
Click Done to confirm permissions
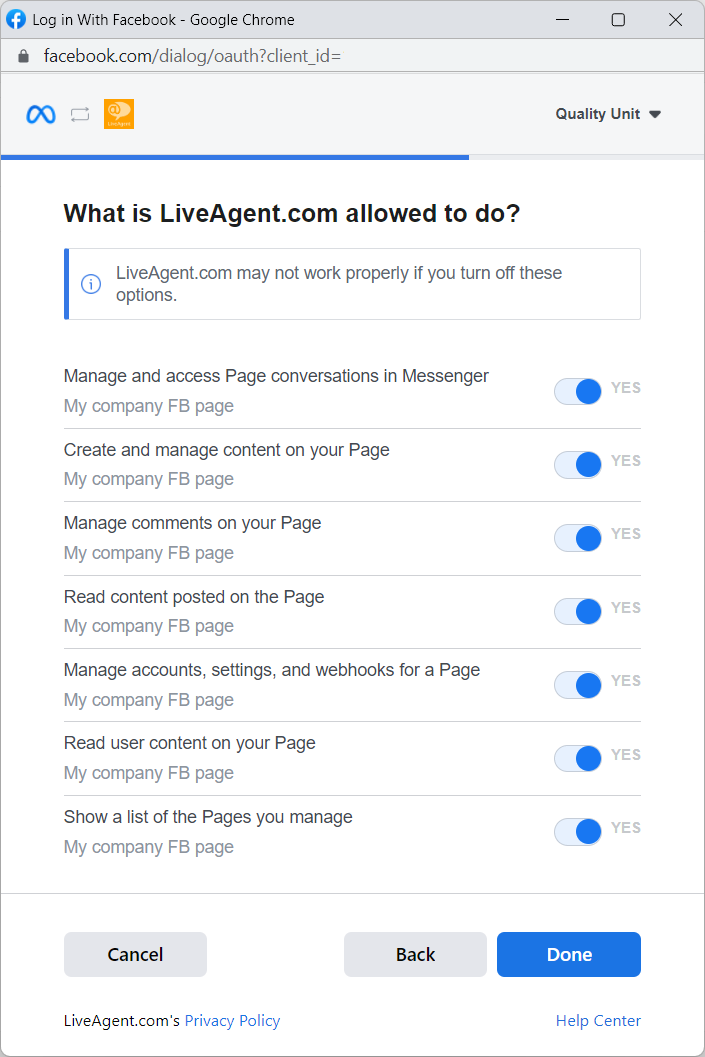coord(568,954)
